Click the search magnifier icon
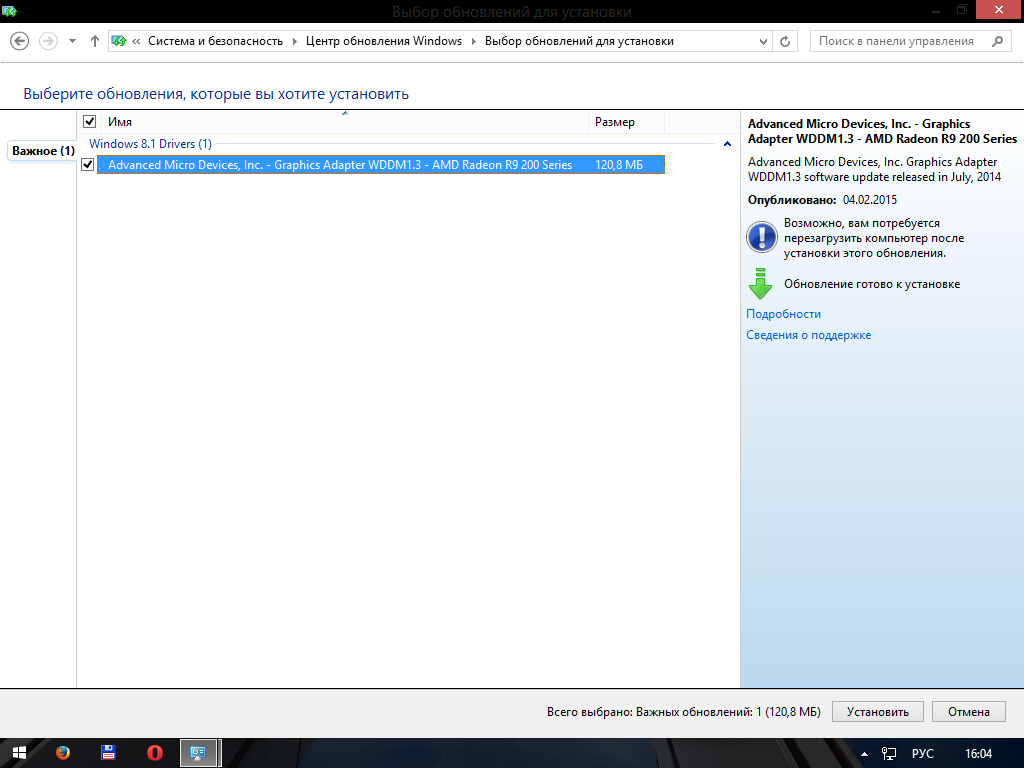The image size is (1024, 768). [997, 41]
